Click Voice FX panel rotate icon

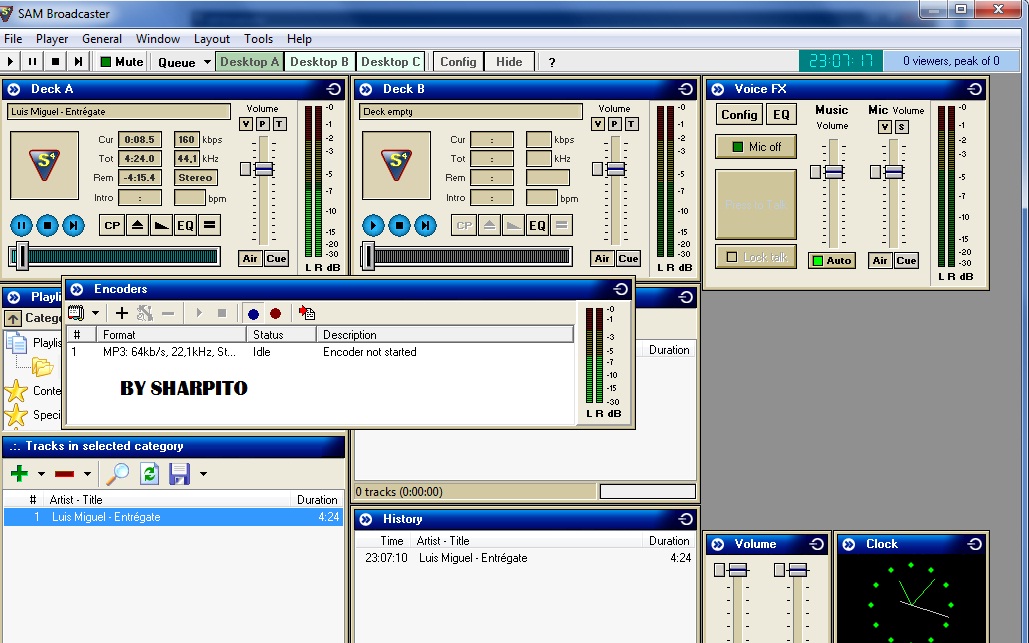pyautogui.click(x=975, y=89)
